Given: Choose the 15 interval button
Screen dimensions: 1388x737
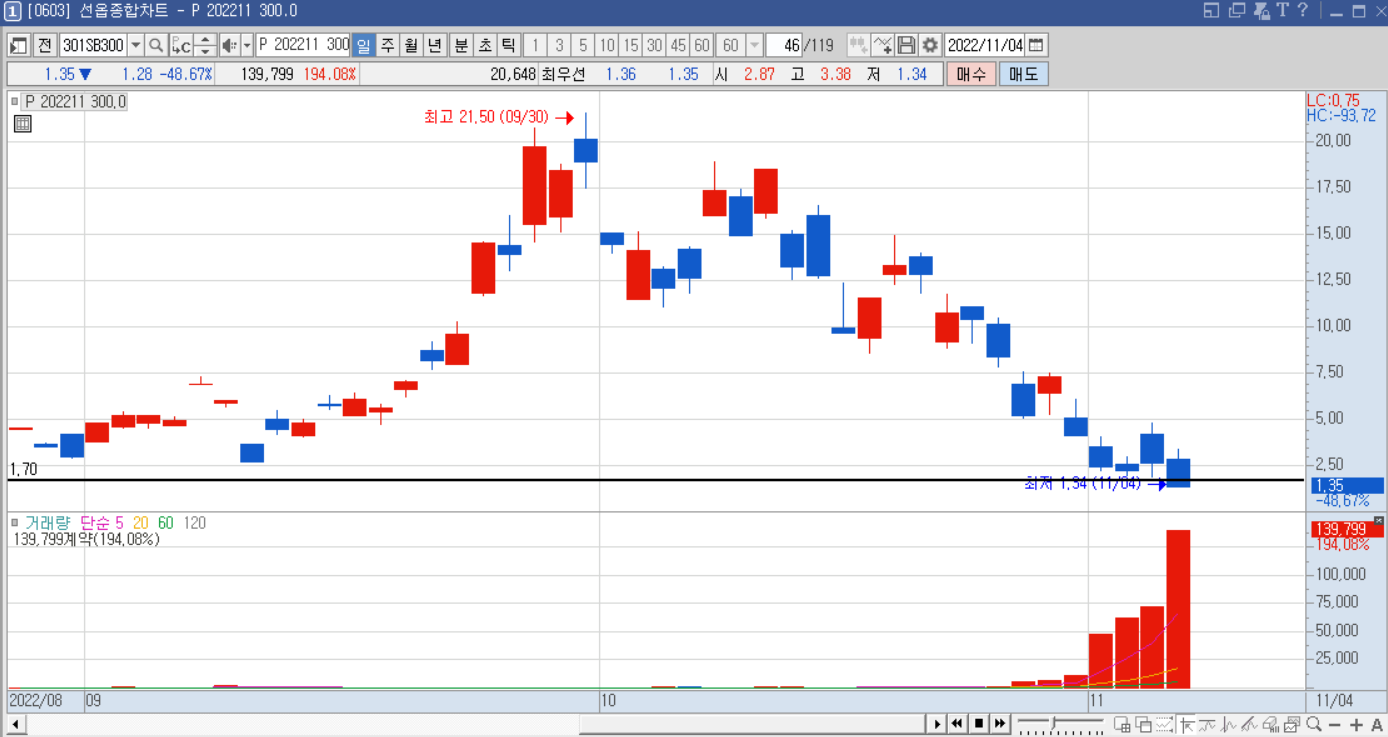Looking at the screenshot, I should 631,45.
